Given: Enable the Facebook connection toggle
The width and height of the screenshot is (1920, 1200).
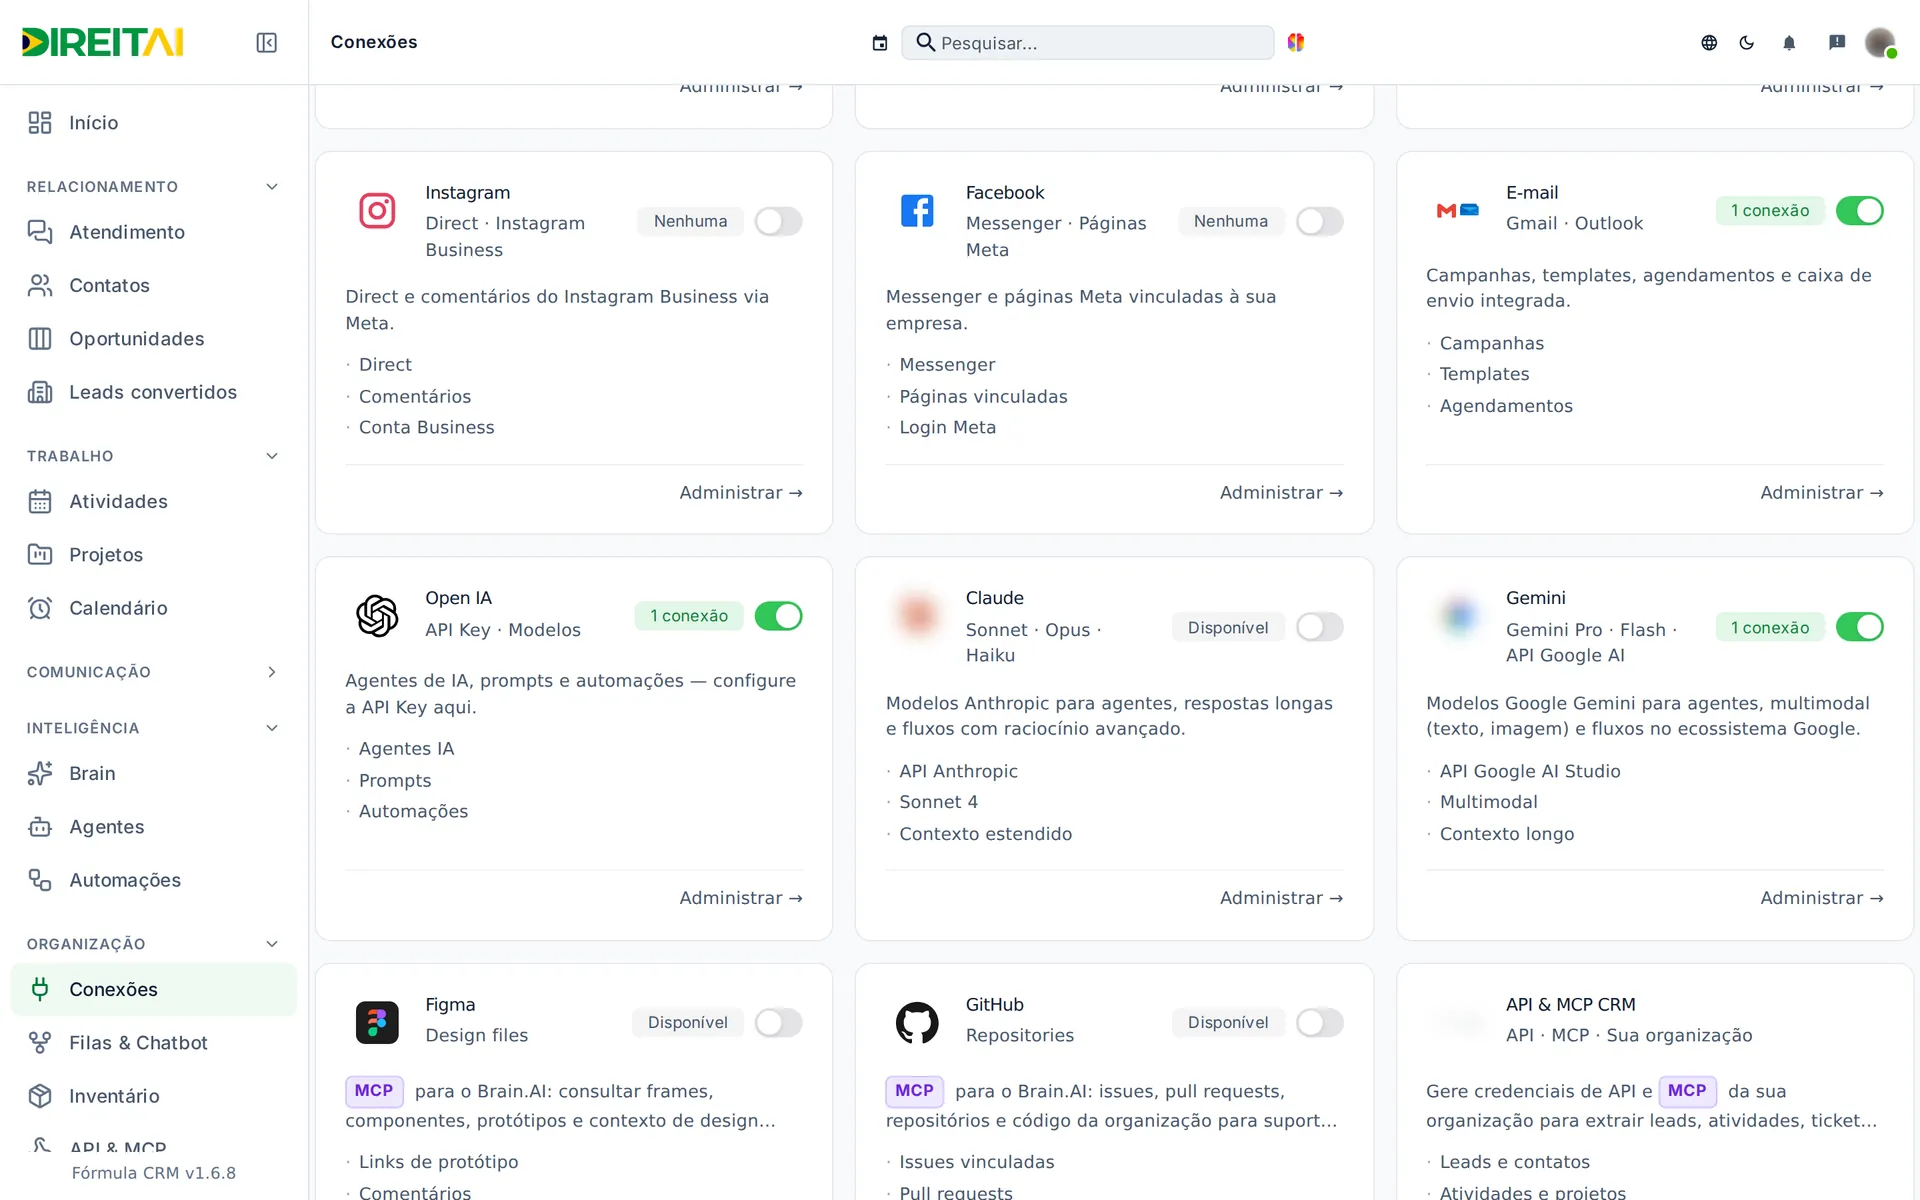Looking at the screenshot, I should [1319, 221].
